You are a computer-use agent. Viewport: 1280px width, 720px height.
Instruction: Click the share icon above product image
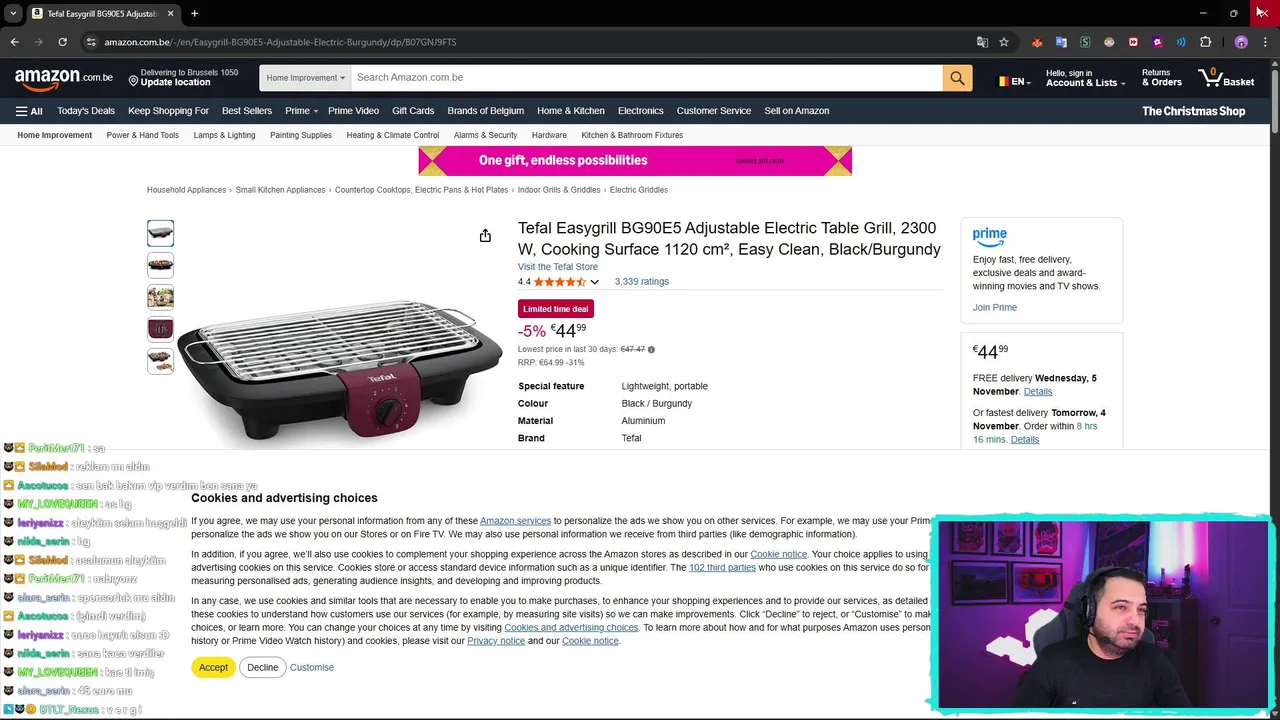[485, 236]
